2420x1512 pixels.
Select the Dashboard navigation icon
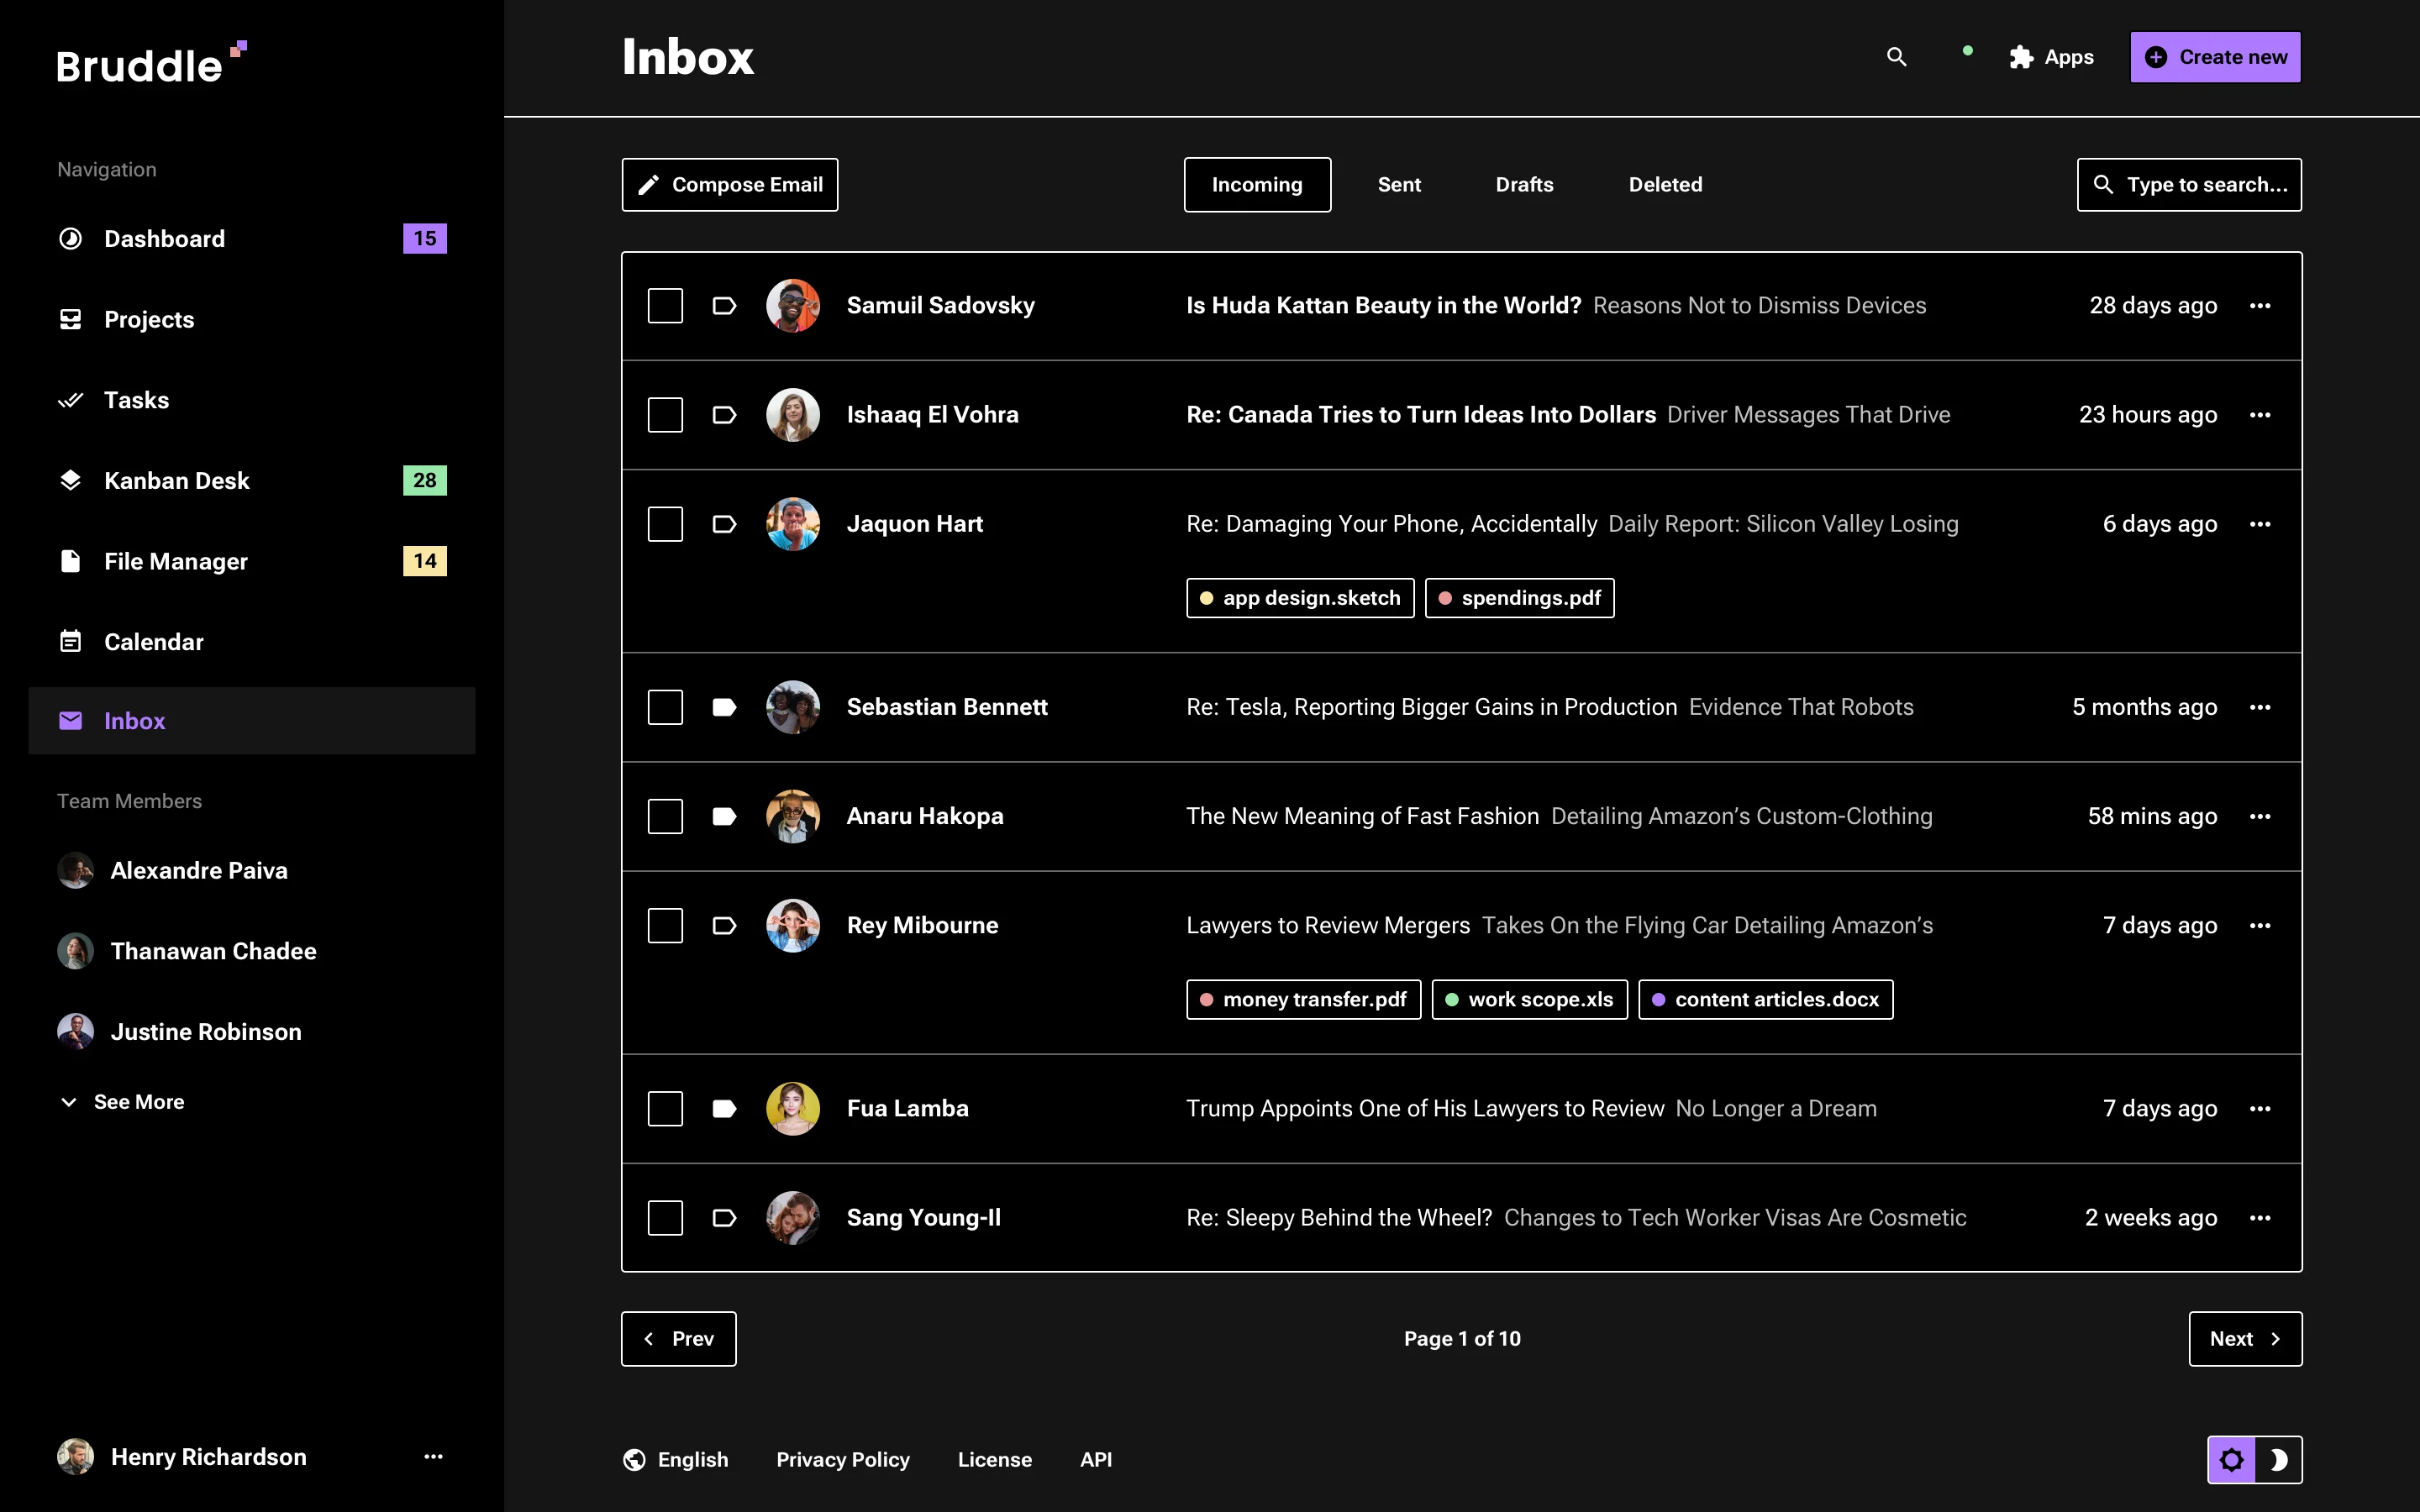click(70, 238)
